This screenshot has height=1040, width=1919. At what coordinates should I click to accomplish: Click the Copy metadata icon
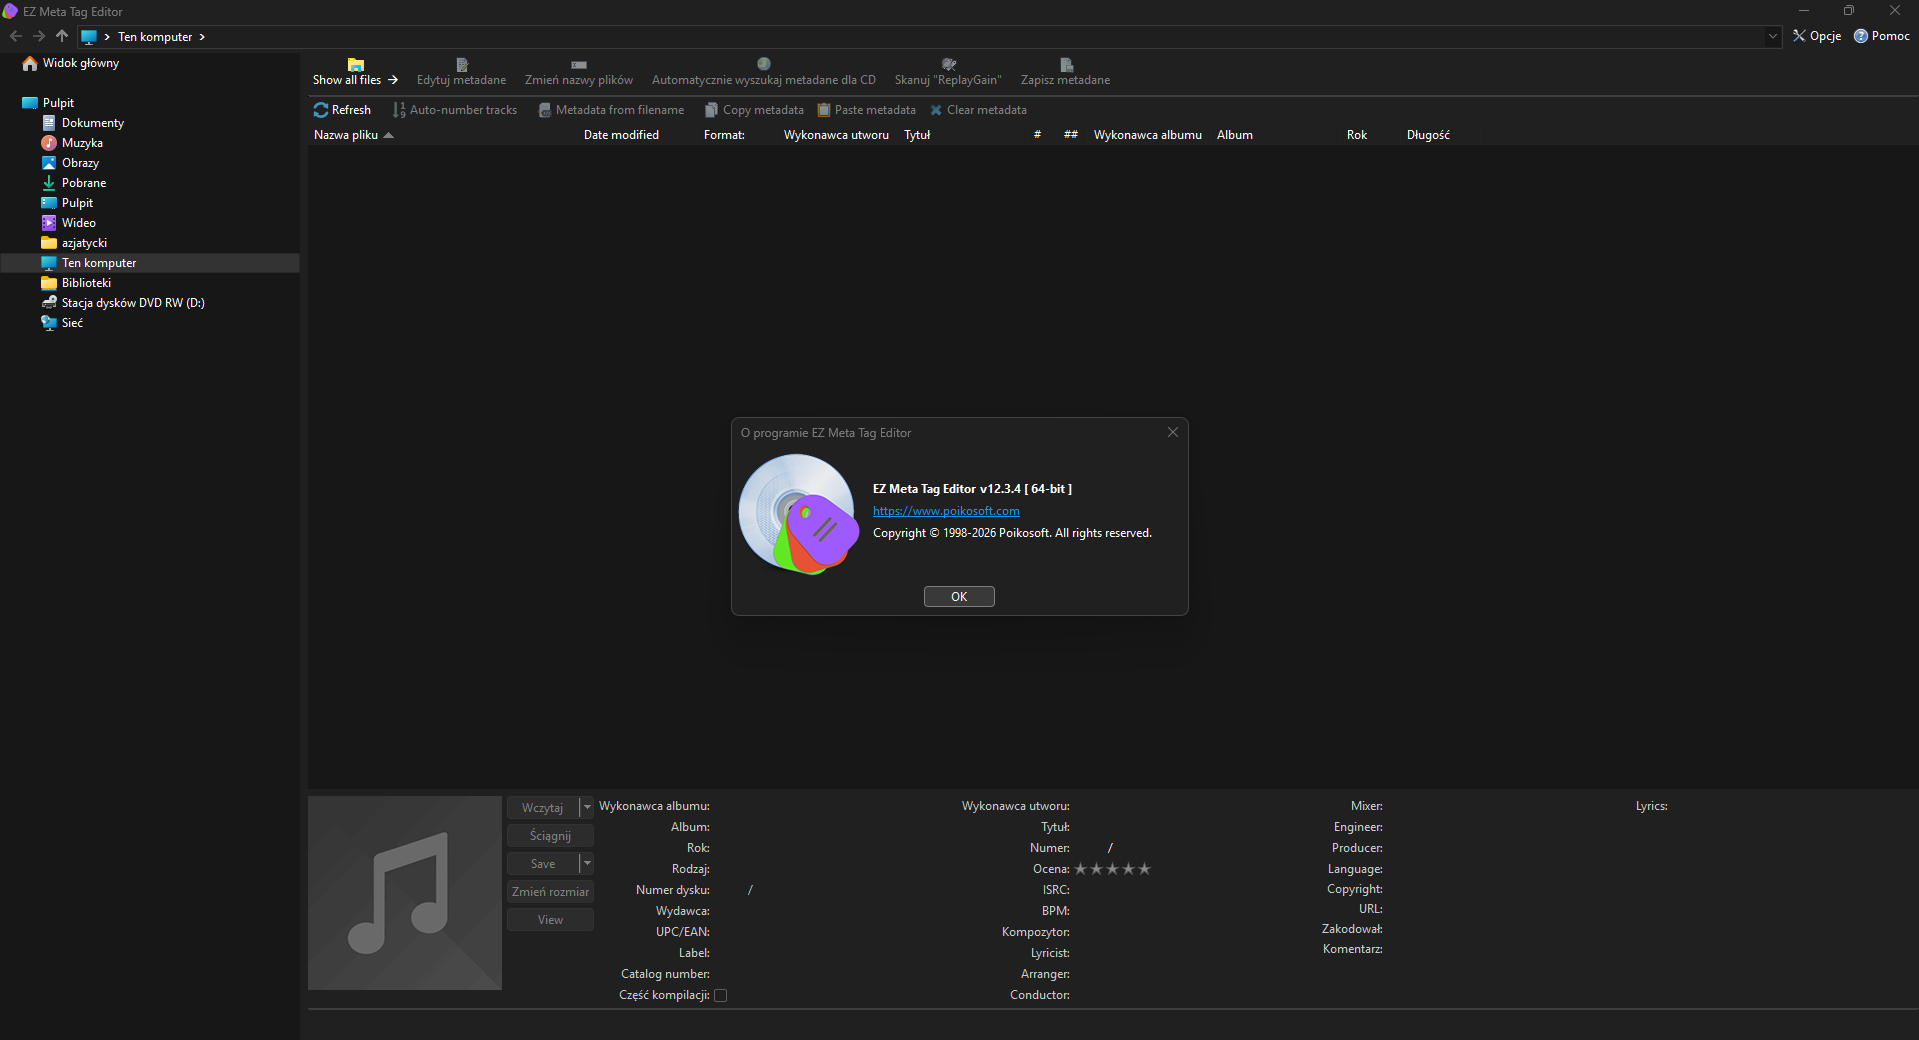[712, 110]
